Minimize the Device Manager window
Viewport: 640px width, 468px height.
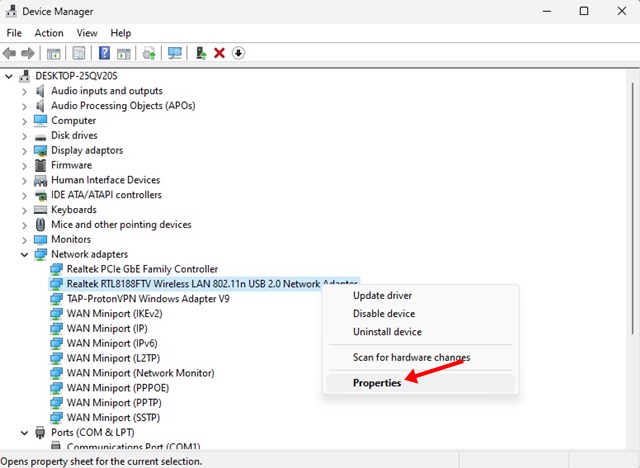coord(547,11)
